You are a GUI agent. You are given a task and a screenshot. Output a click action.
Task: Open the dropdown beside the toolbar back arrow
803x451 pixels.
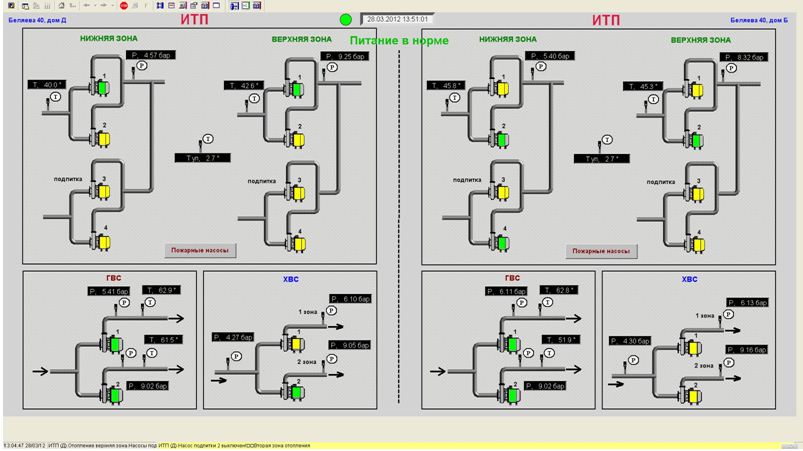pos(96,5)
